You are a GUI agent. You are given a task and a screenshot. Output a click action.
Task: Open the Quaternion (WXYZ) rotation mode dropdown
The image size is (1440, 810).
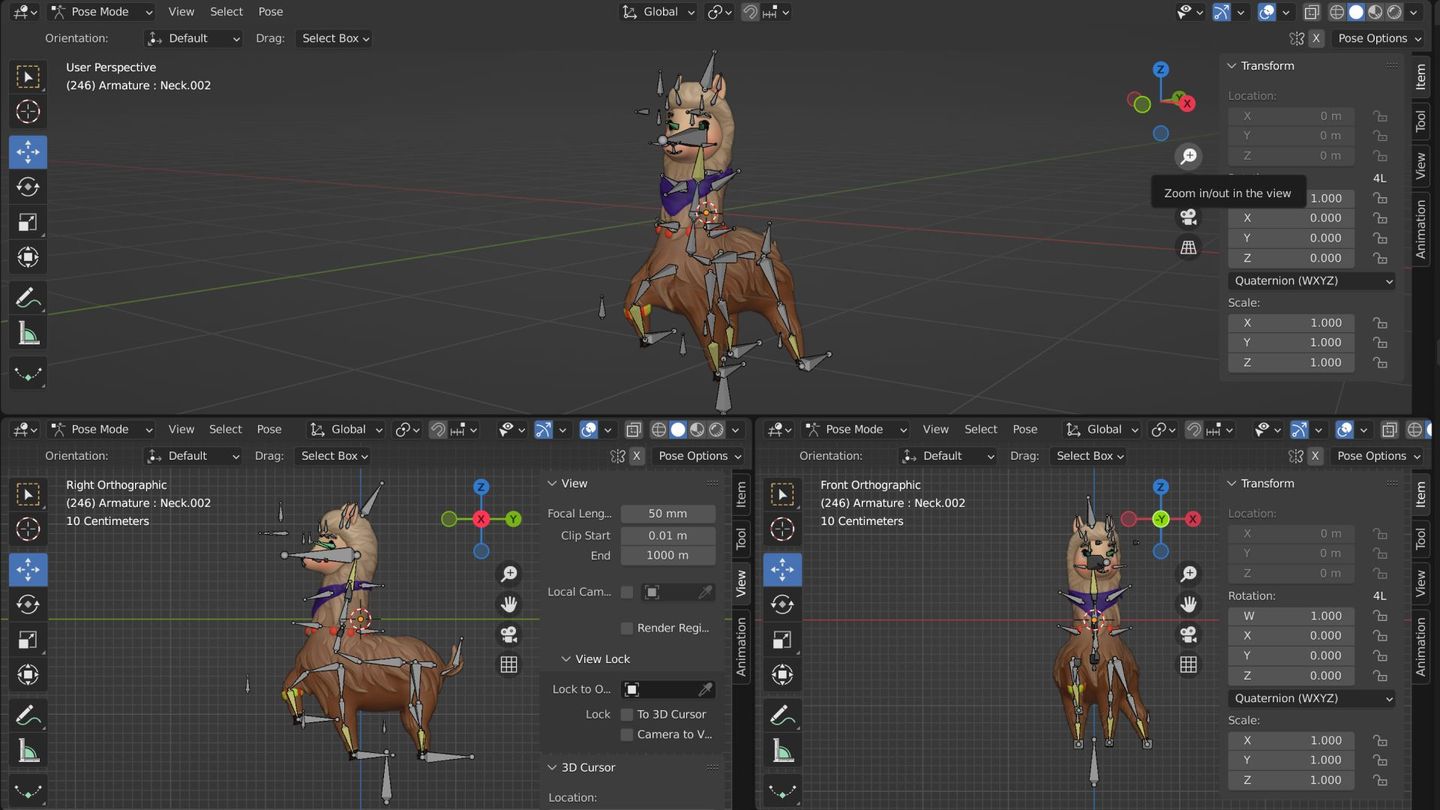(1311, 281)
